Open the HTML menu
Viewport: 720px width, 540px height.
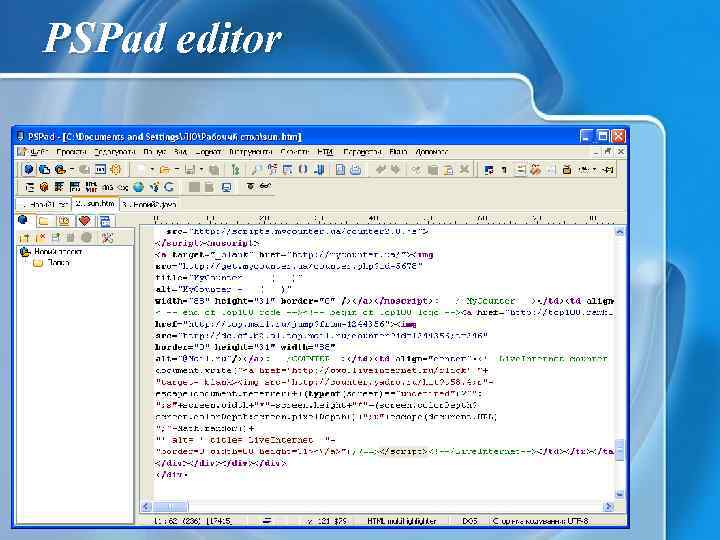tap(325, 152)
